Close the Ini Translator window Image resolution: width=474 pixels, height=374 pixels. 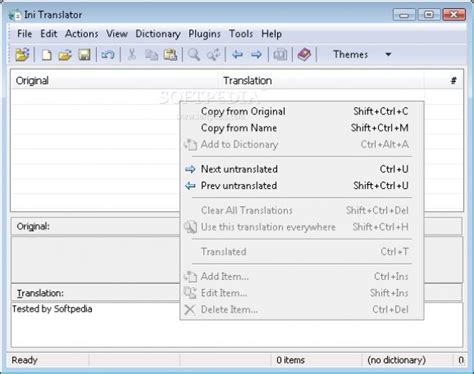tap(454, 15)
